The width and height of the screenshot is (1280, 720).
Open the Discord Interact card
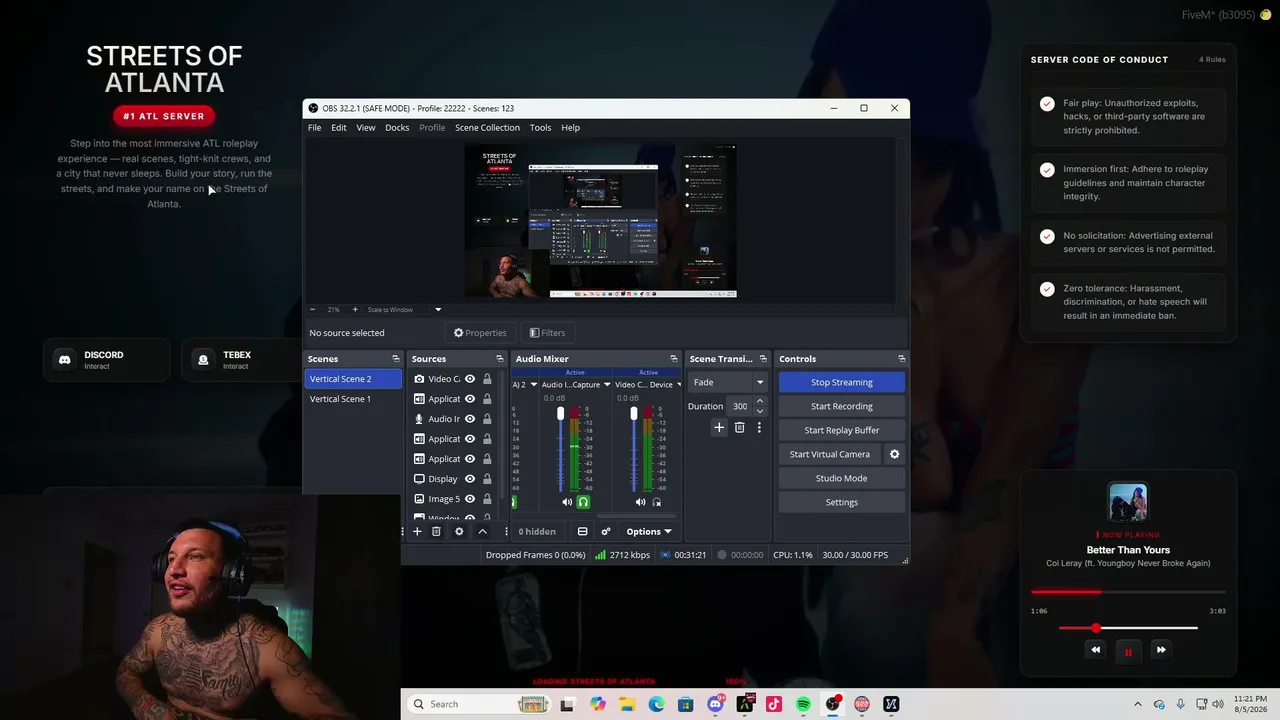click(x=107, y=360)
